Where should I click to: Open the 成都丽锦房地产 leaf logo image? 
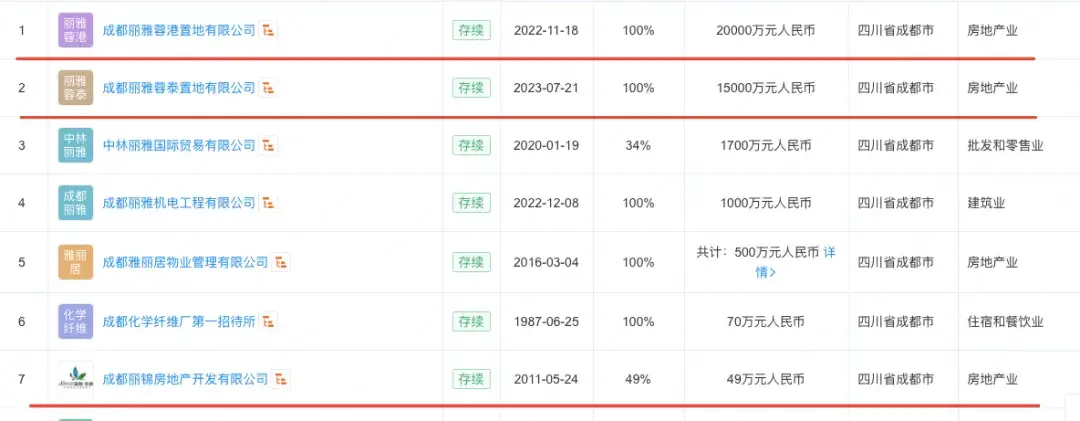(x=76, y=379)
